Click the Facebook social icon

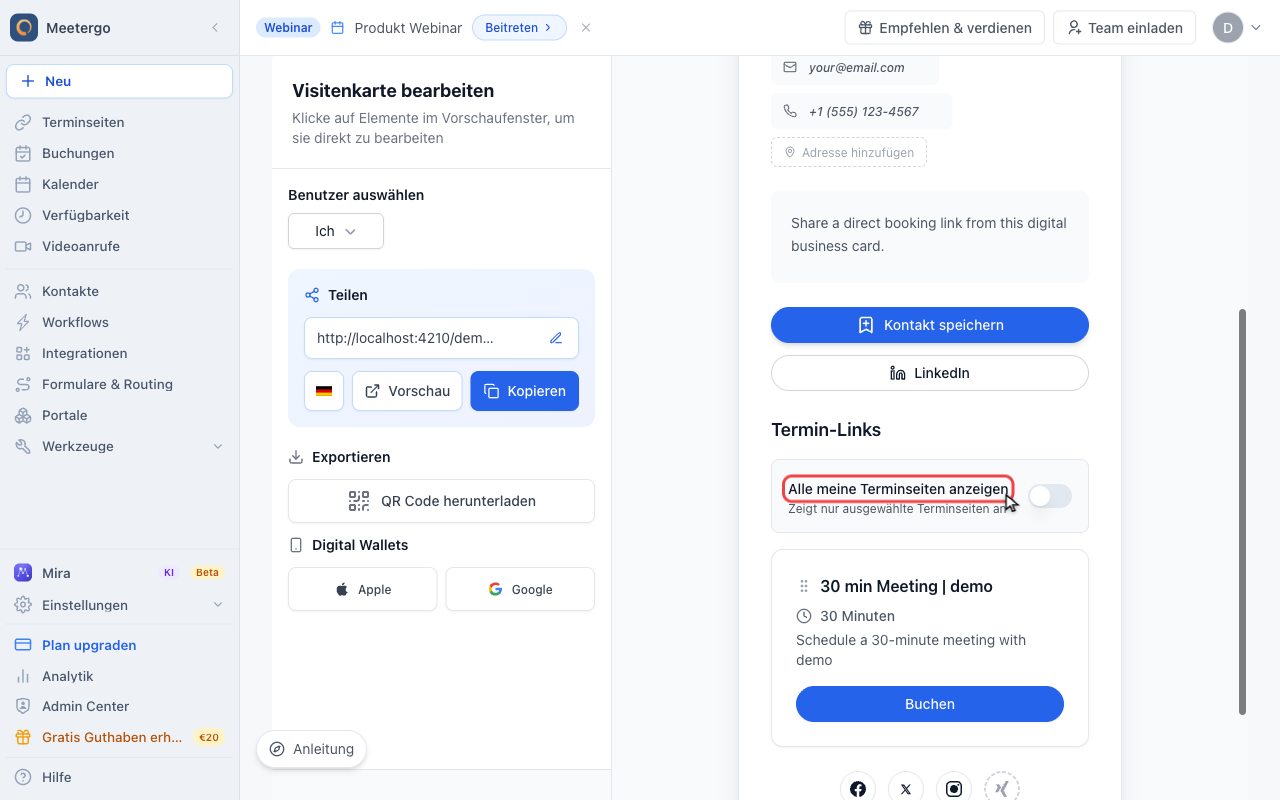[858, 789]
